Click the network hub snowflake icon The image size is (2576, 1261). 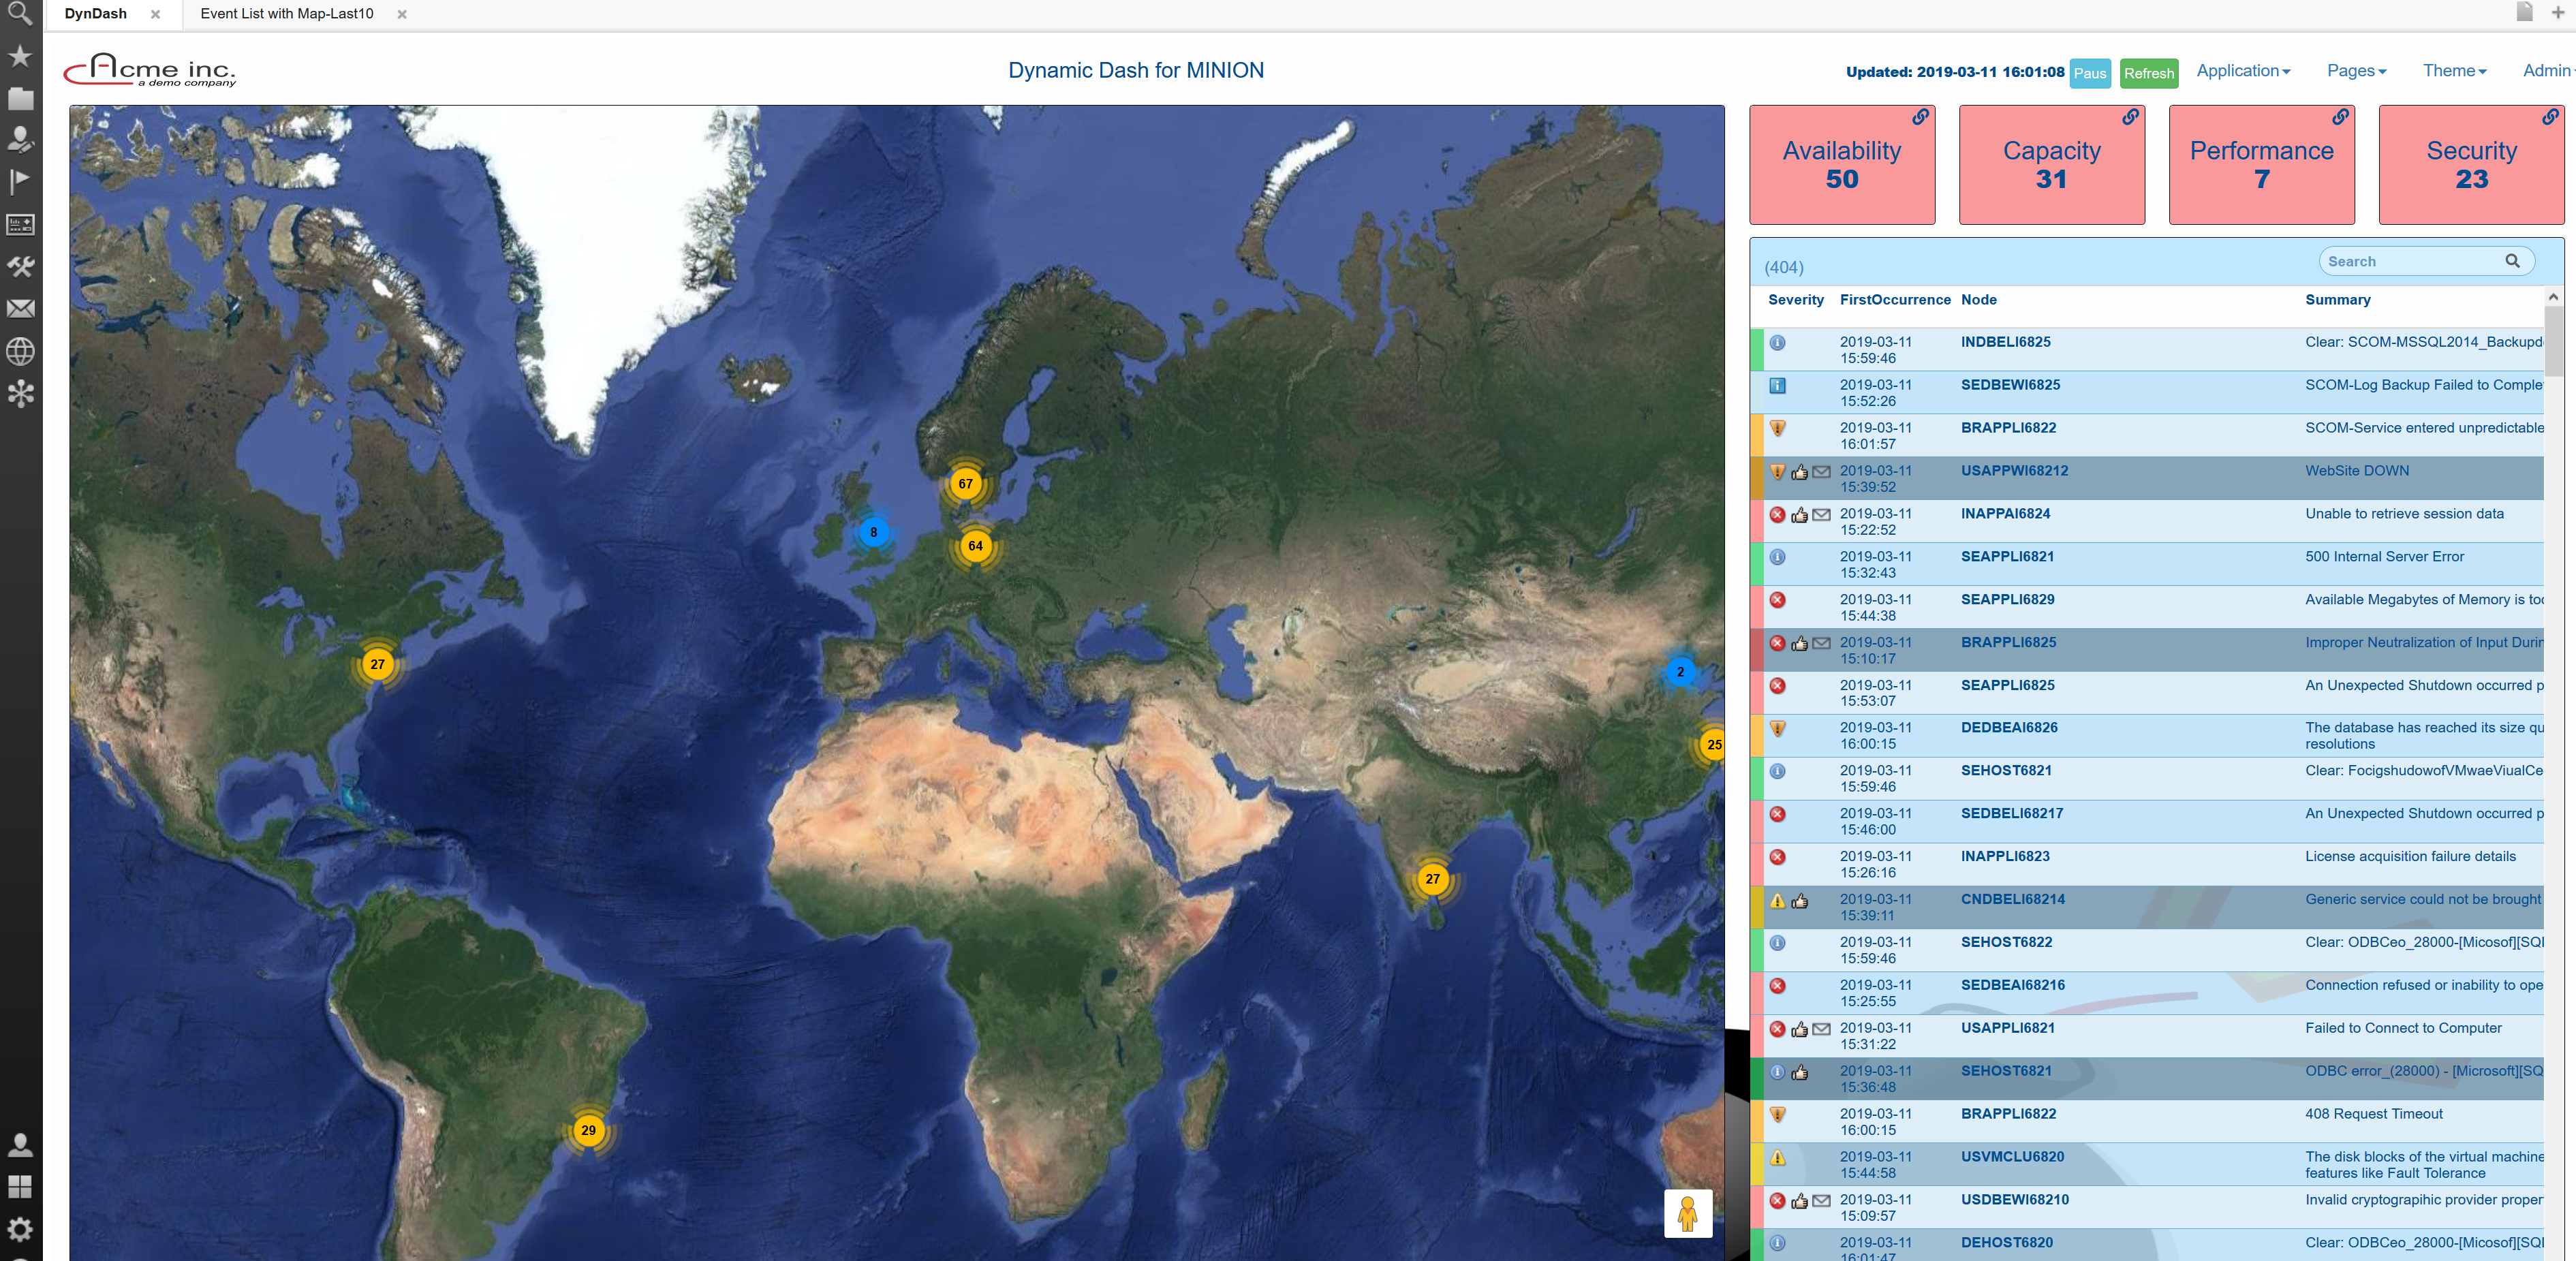pyautogui.click(x=20, y=393)
